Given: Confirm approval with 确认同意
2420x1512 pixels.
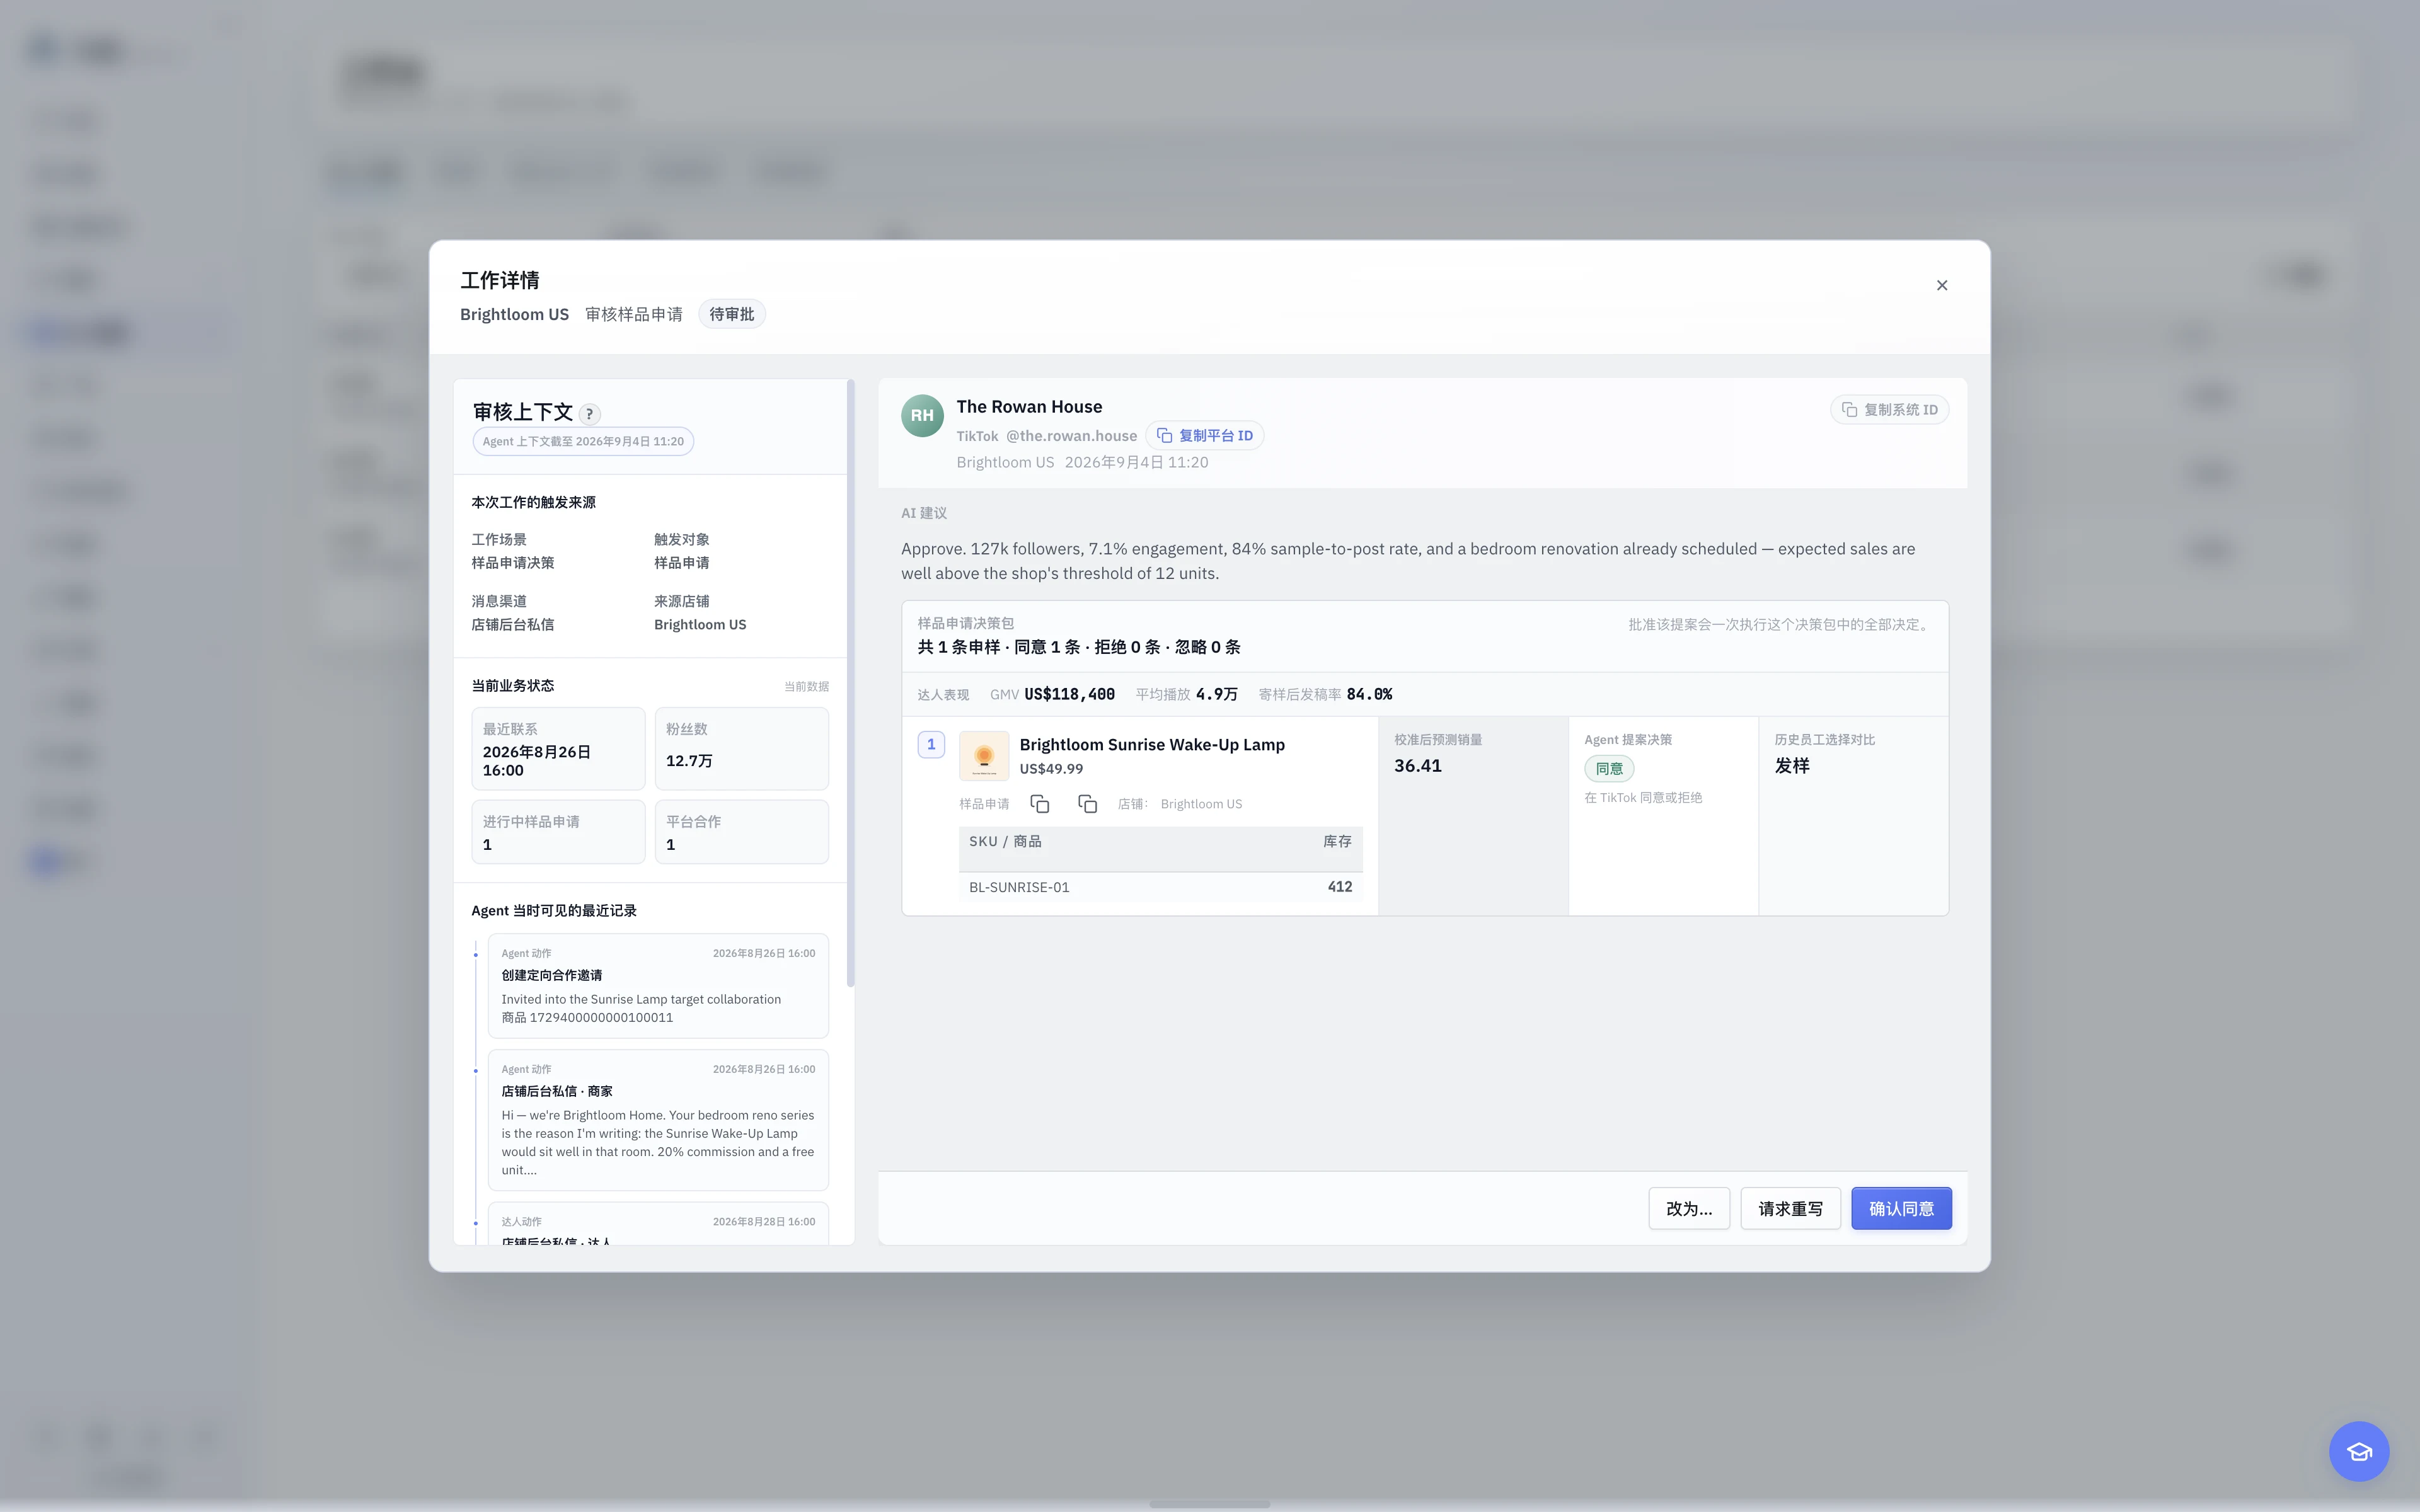Looking at the screenshot, I should (x=1901, y=1209).
